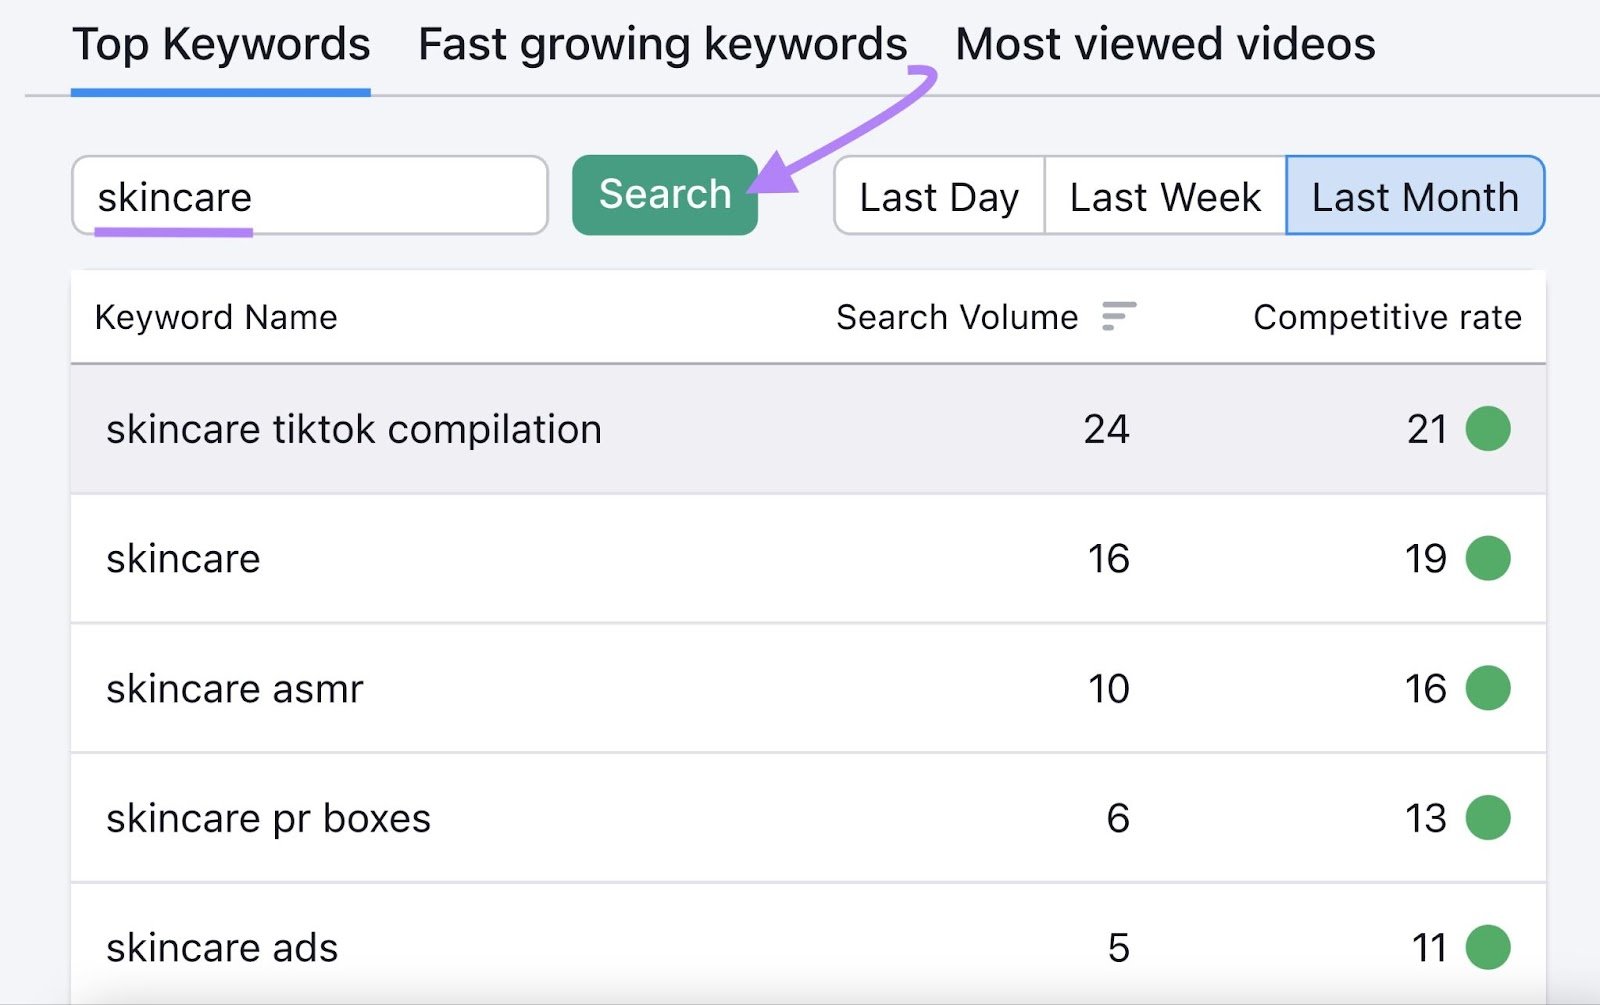Go to Most viewed videos tab
Screen dimensions: 1600x1005
pos(1165,45)
